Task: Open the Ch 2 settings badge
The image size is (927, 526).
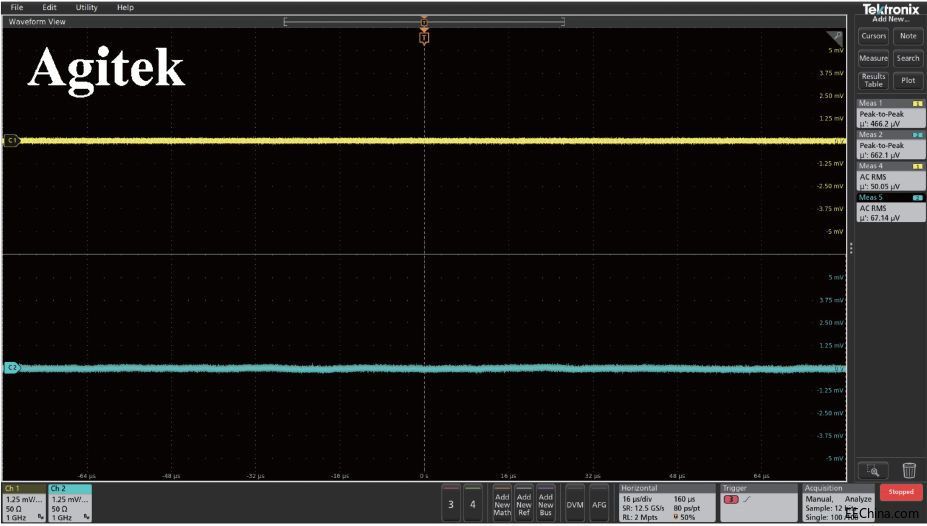Action: click(70, 503)
